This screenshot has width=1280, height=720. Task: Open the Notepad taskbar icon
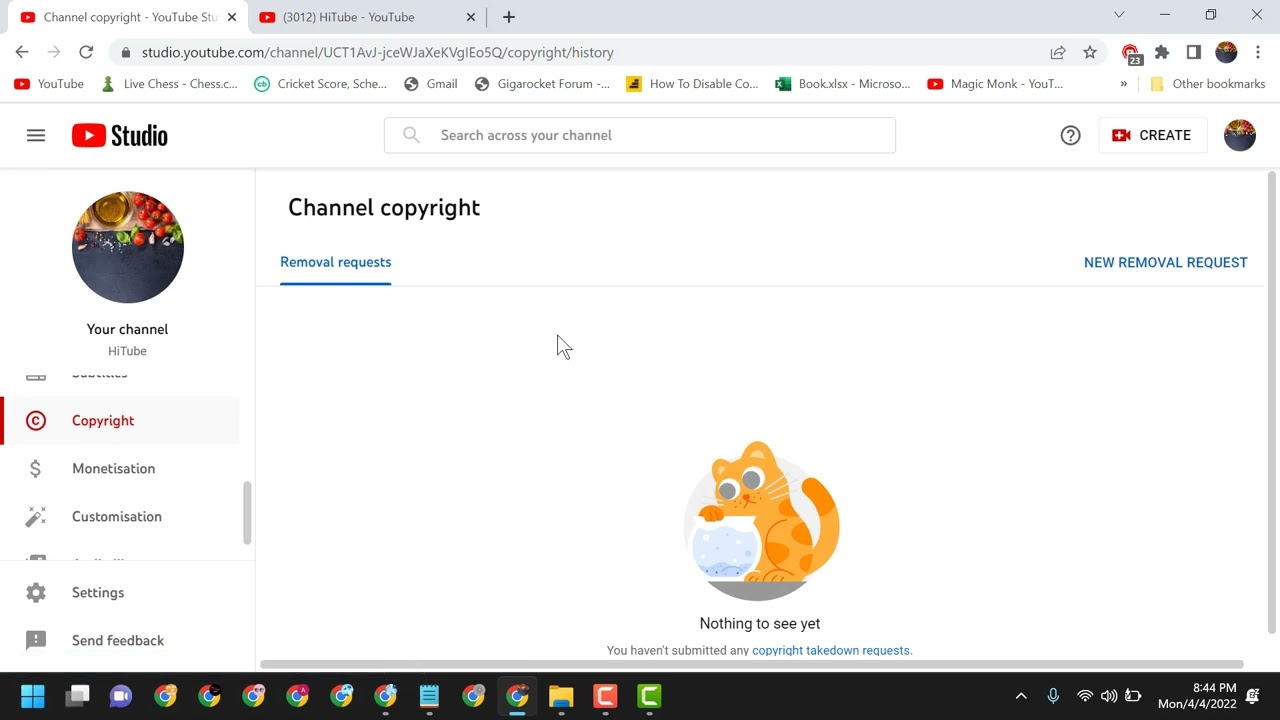(429, 696)
